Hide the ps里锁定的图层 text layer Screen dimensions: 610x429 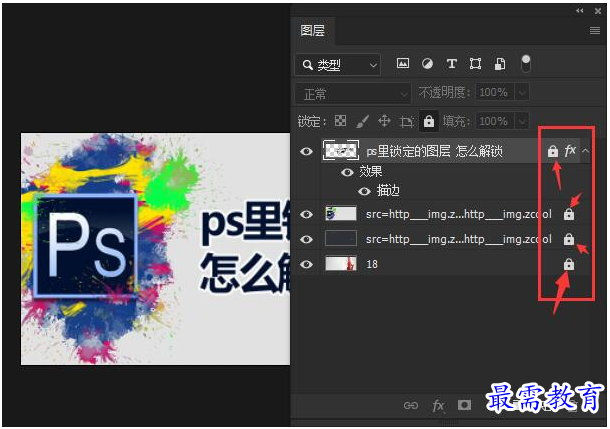(306, 151)
